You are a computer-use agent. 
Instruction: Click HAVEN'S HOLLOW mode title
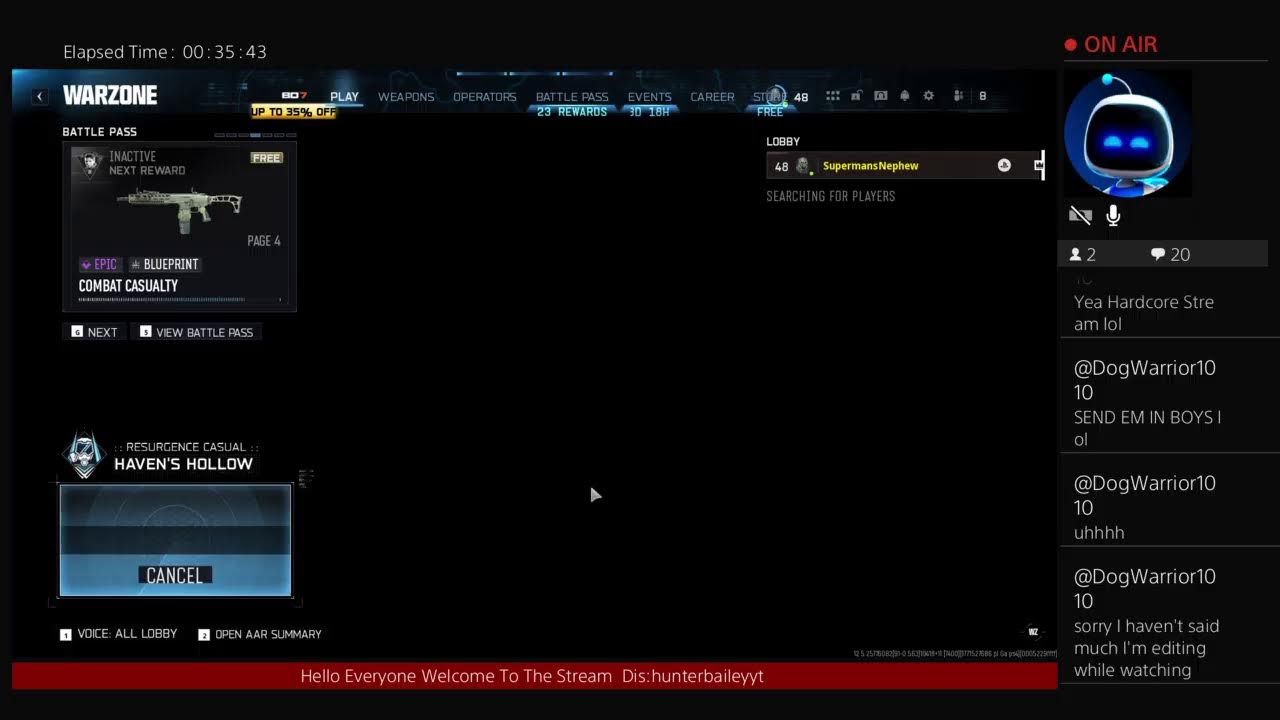(x=183, y=464)
